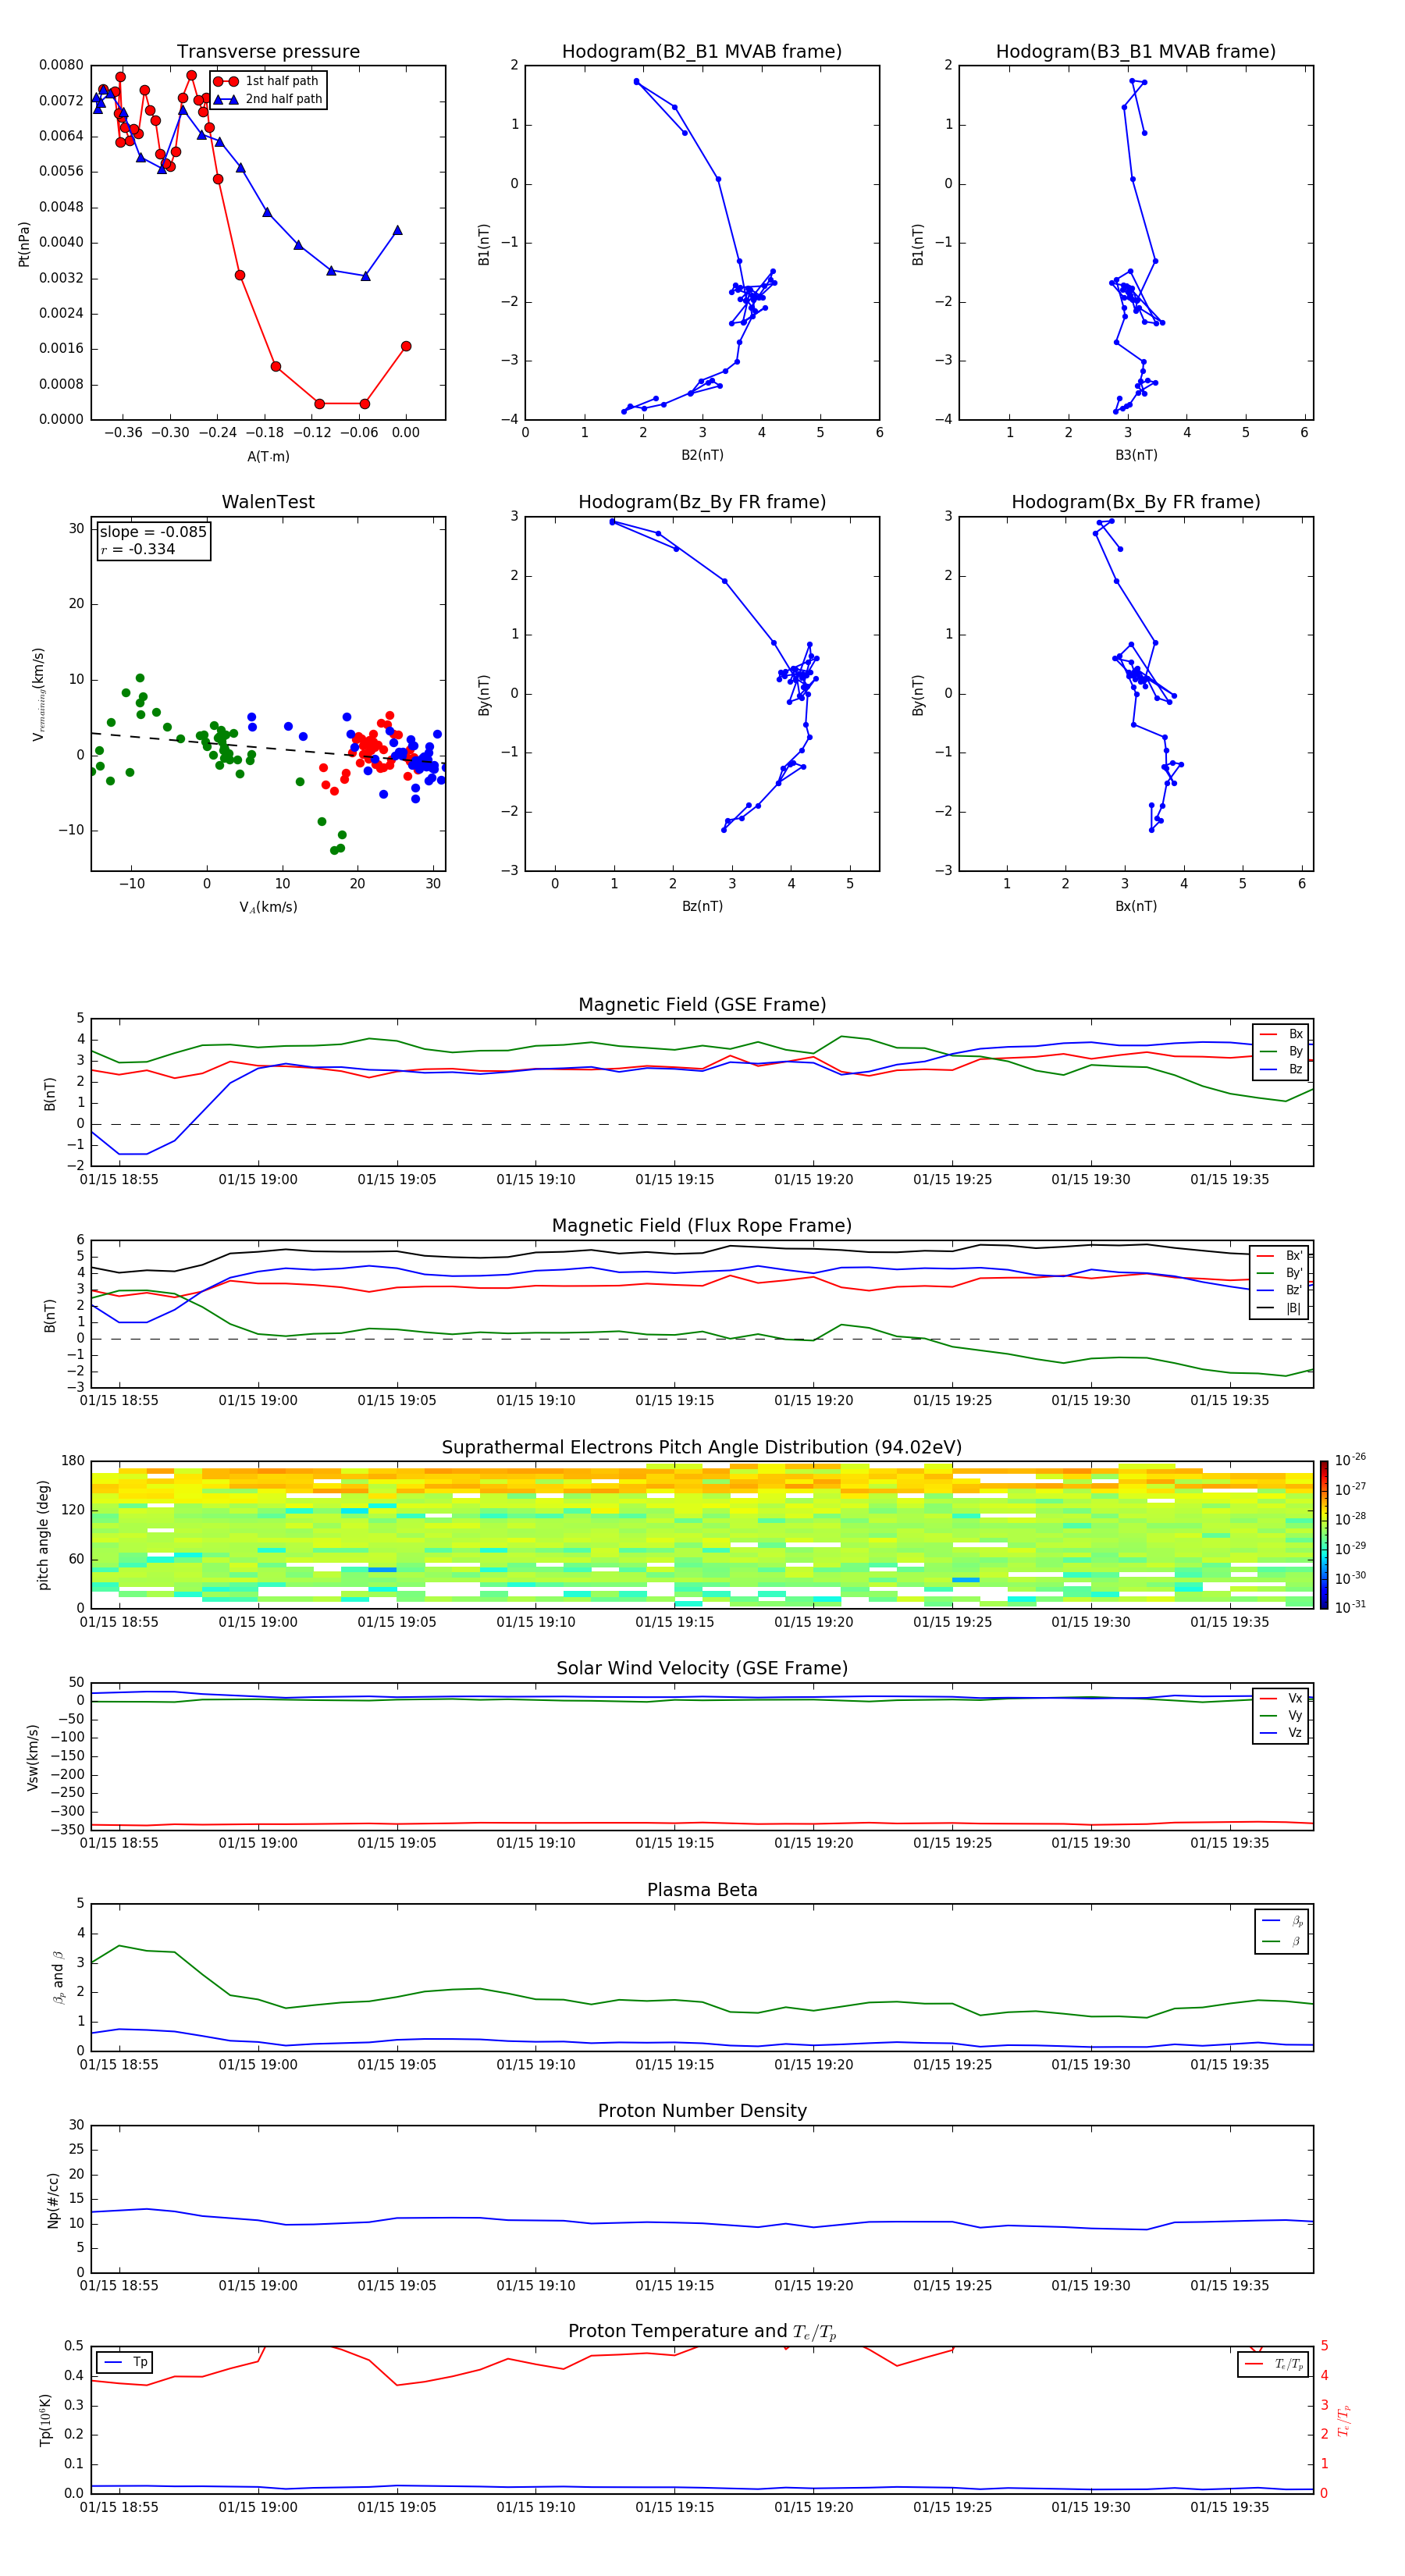Viewport: 1405px width, 2576px height.
Task: Click the 'WalenTest' plot title
Action: point(268,502)
